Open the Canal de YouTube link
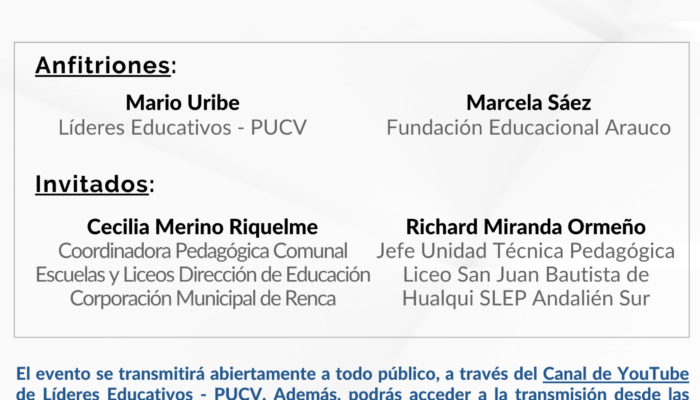Screen dimensions: 700x400 tap(616, 374)
